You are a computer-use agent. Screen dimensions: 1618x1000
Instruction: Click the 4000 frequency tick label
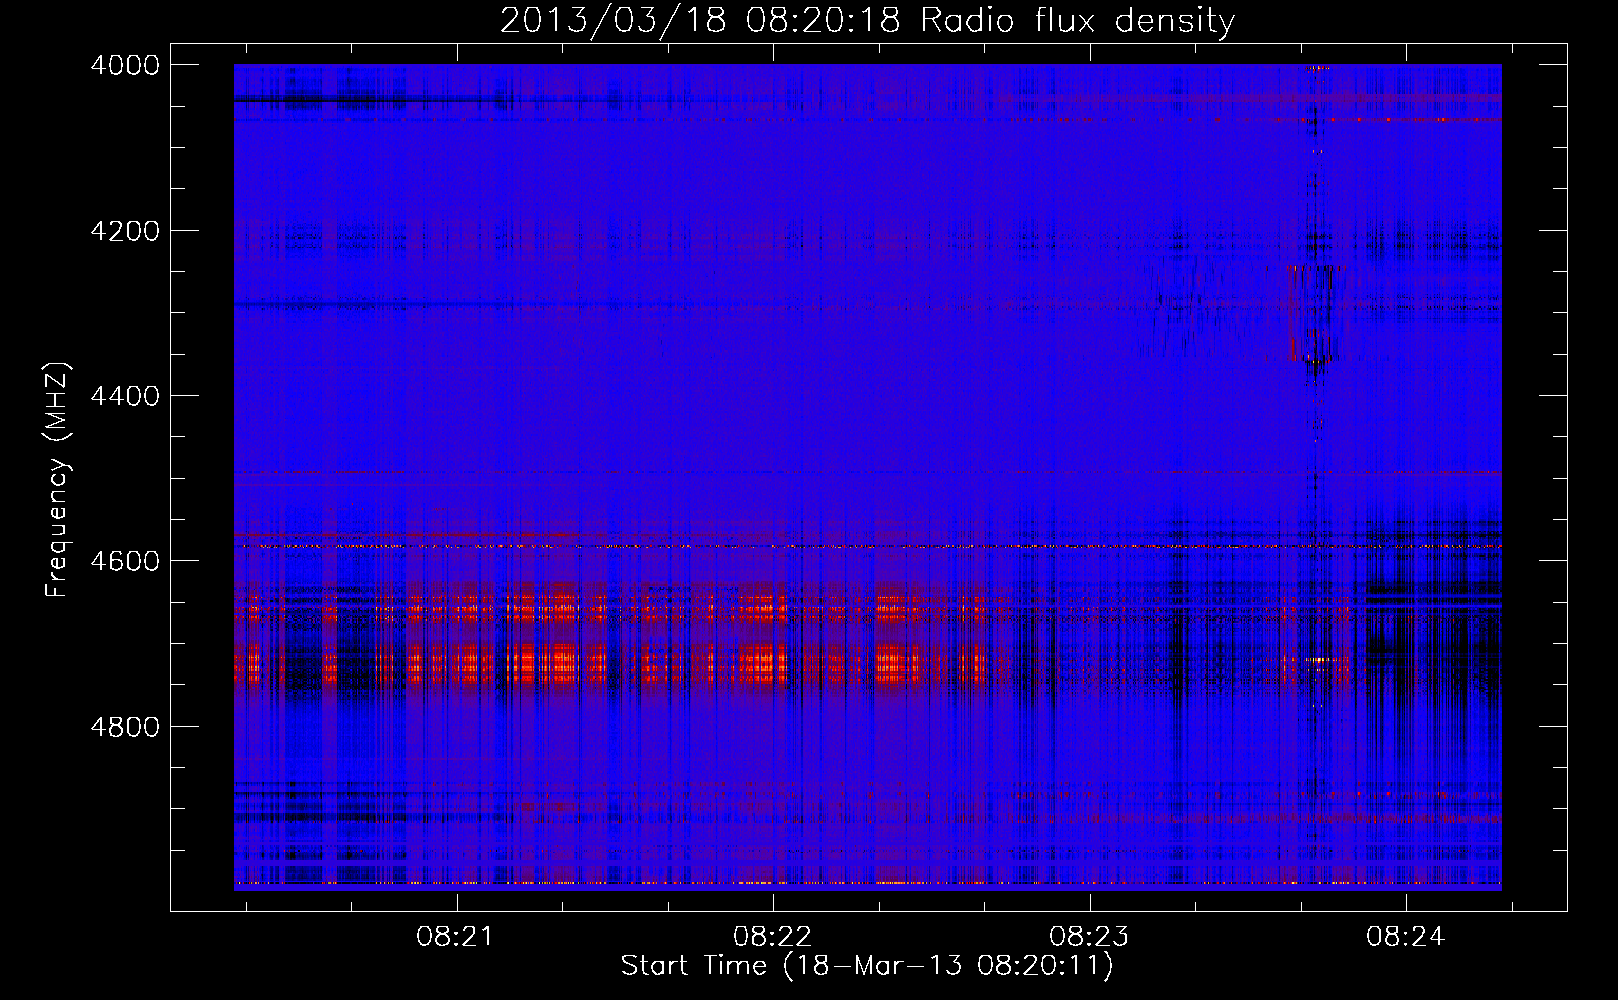125,65
